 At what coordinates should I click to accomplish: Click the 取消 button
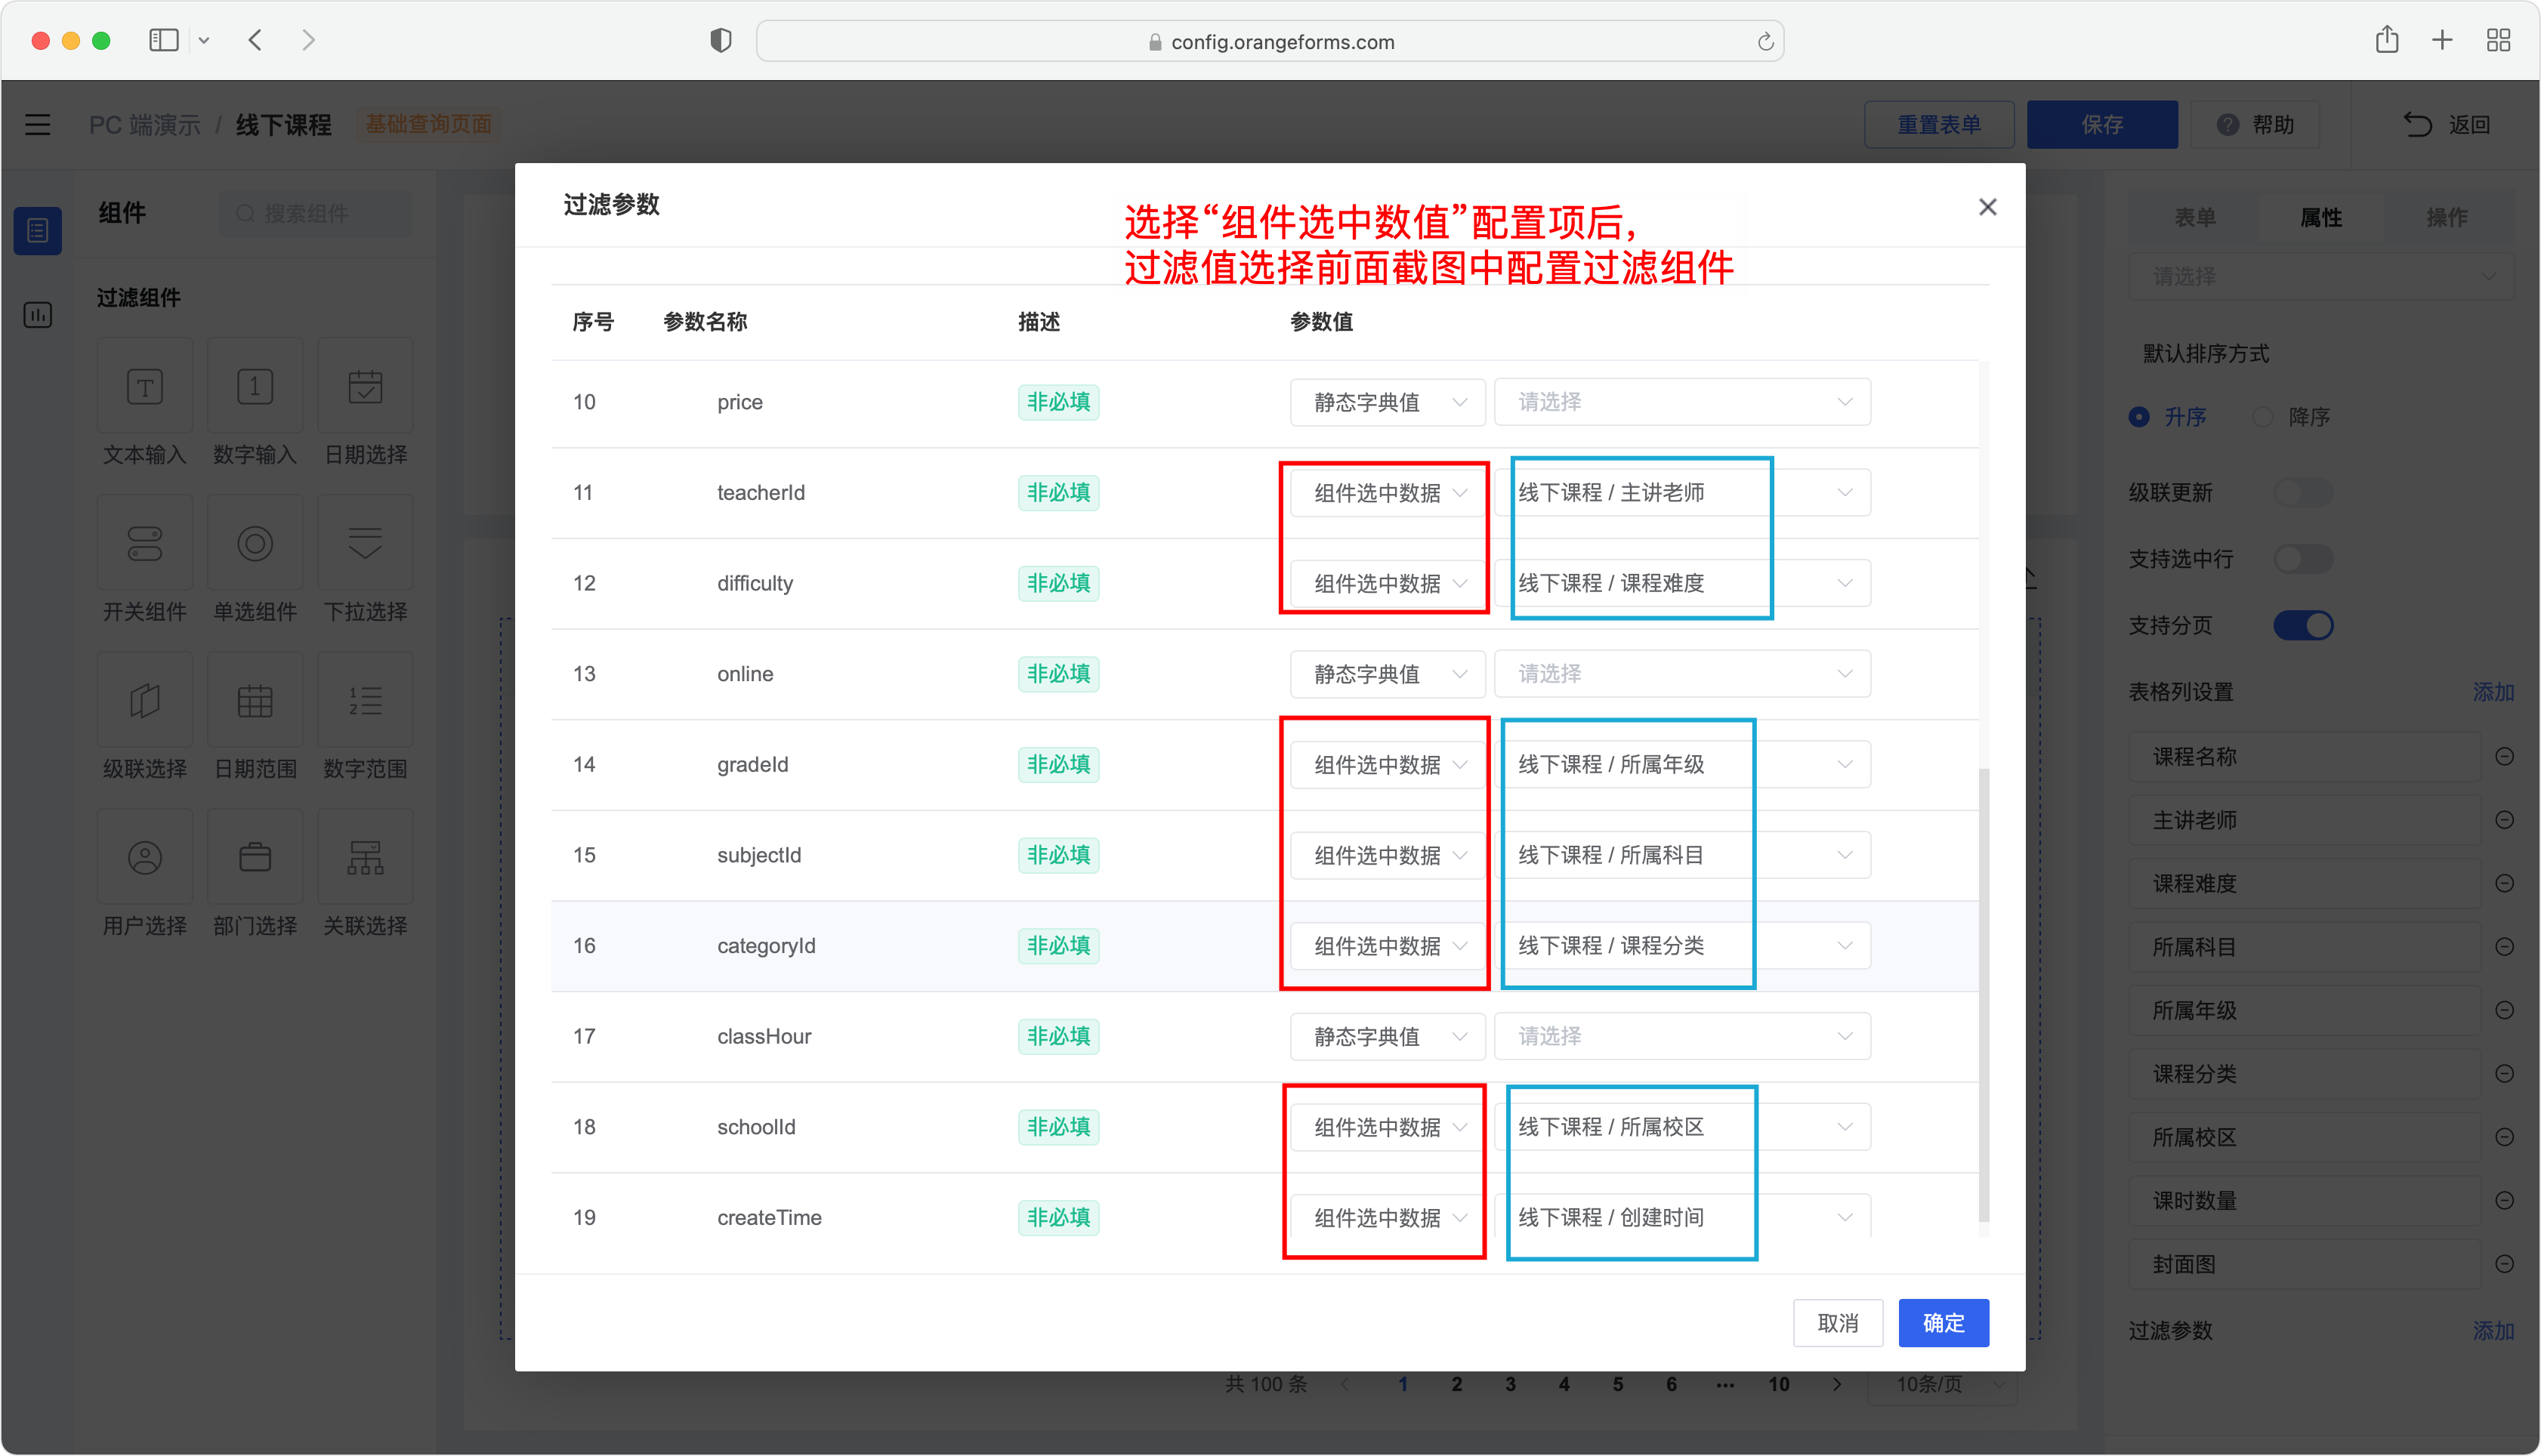click(x=1837, y=1323)
